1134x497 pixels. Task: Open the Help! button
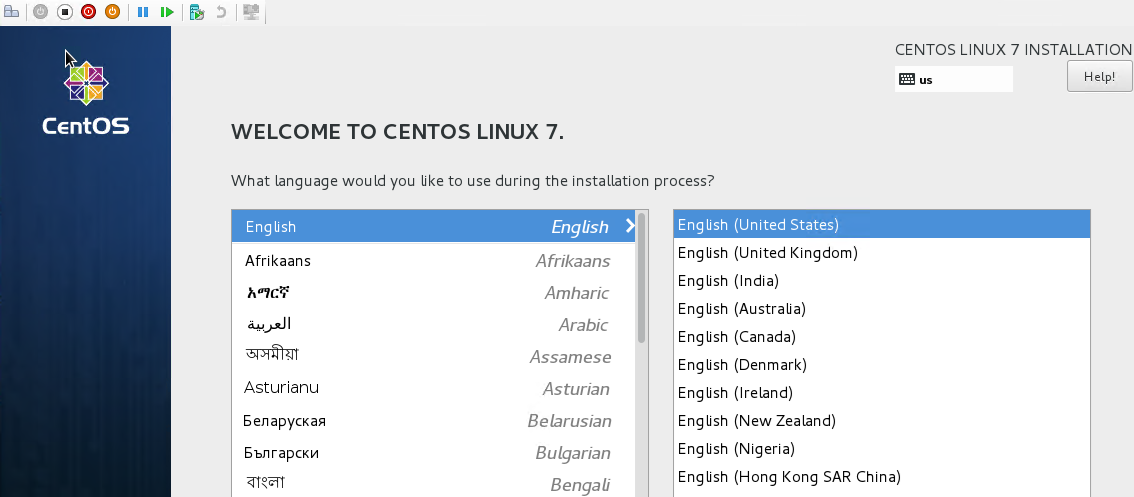1099,76
